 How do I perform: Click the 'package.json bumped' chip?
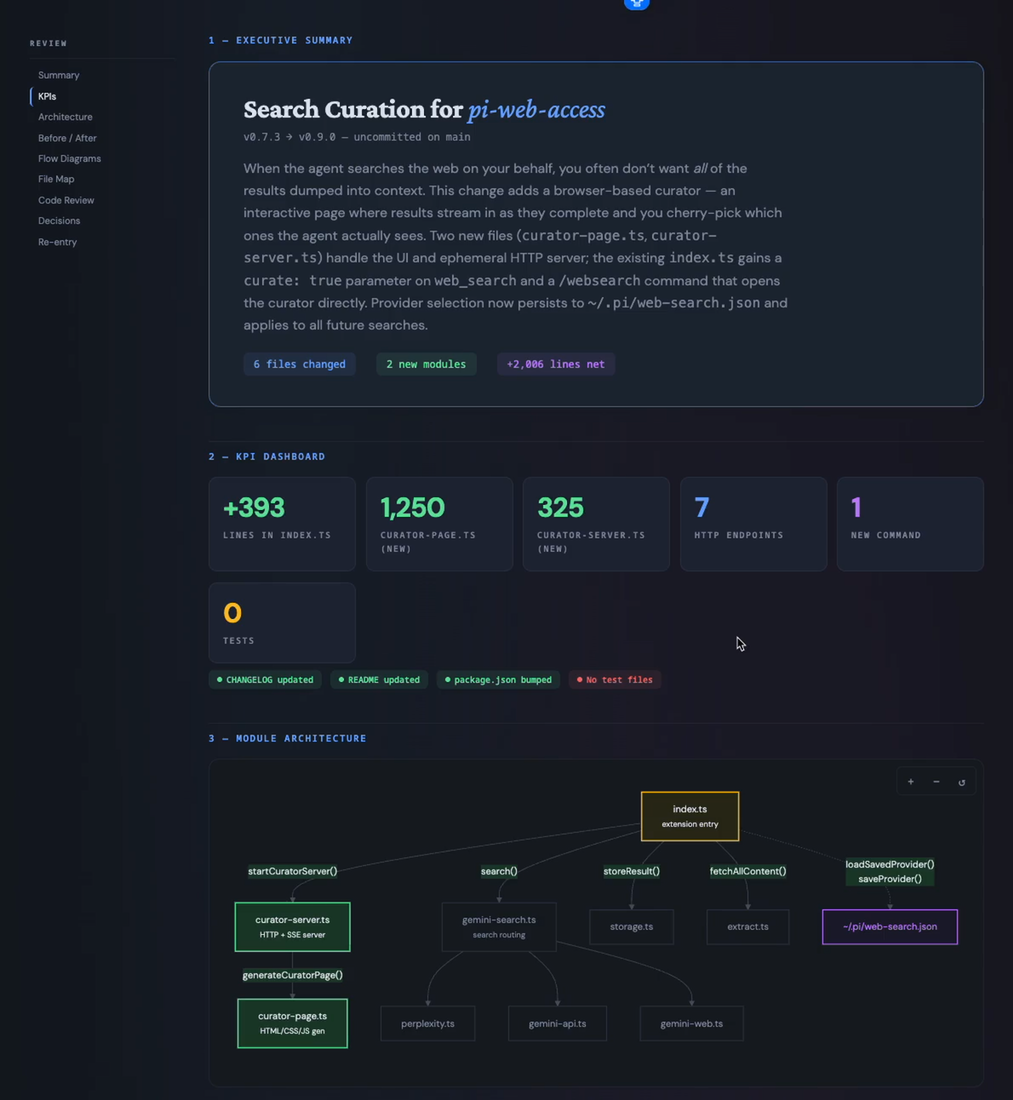click(x=498, y=680)
